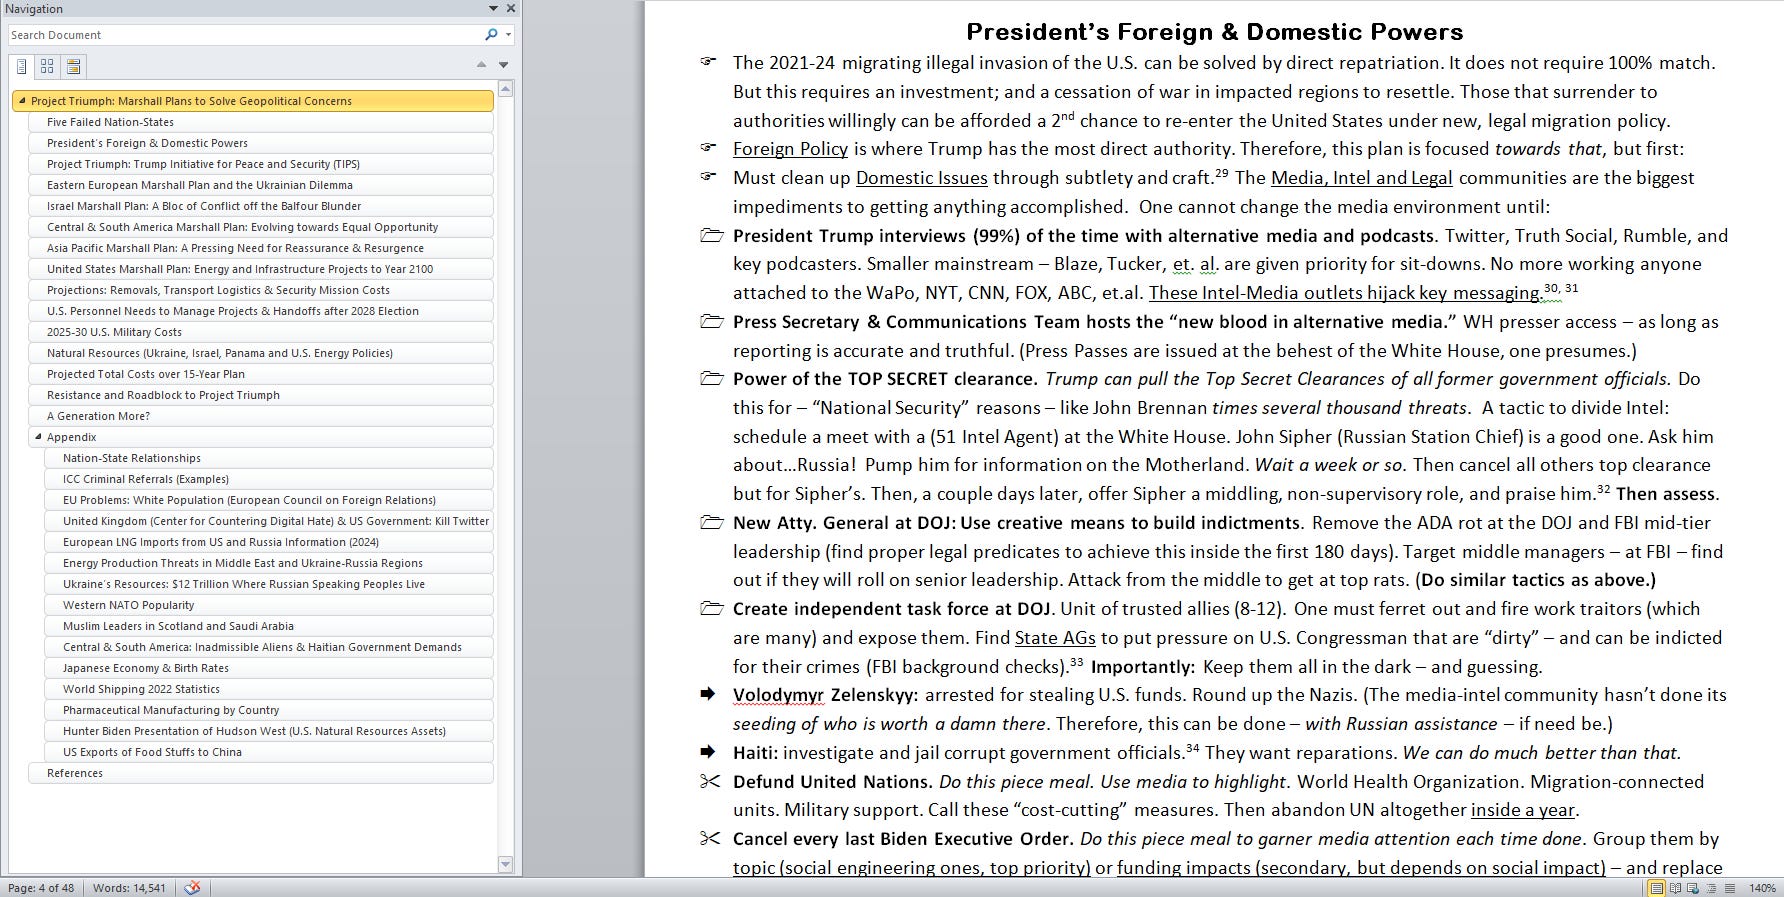Click Words 14,541 count in status bar

coord(129,888)
